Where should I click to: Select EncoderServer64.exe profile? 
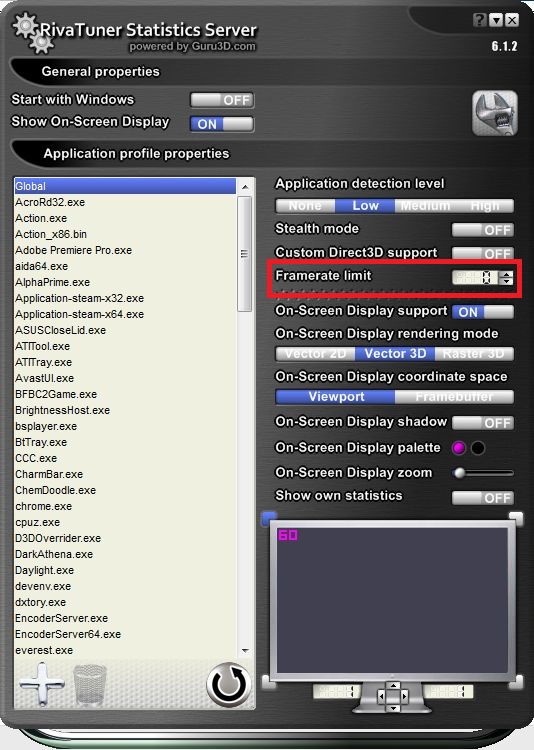point(125,635)
